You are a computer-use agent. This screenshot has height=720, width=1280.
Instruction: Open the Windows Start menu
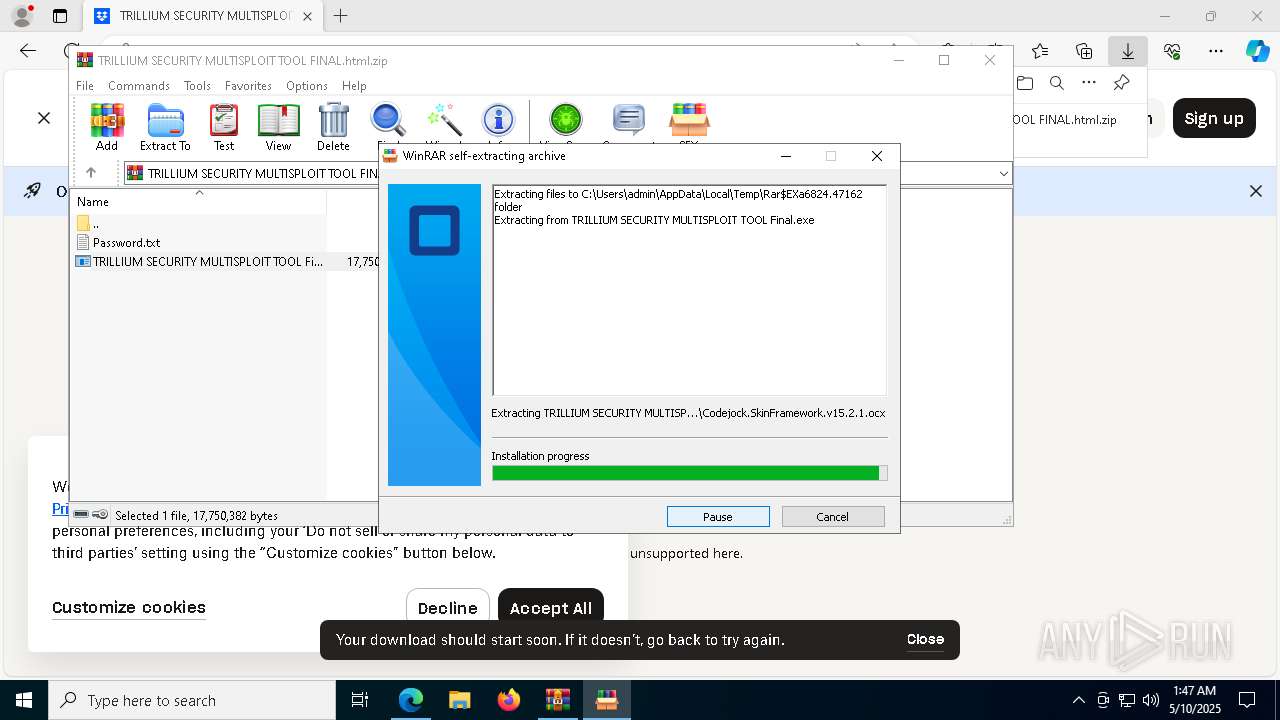[x=24, y=700]
